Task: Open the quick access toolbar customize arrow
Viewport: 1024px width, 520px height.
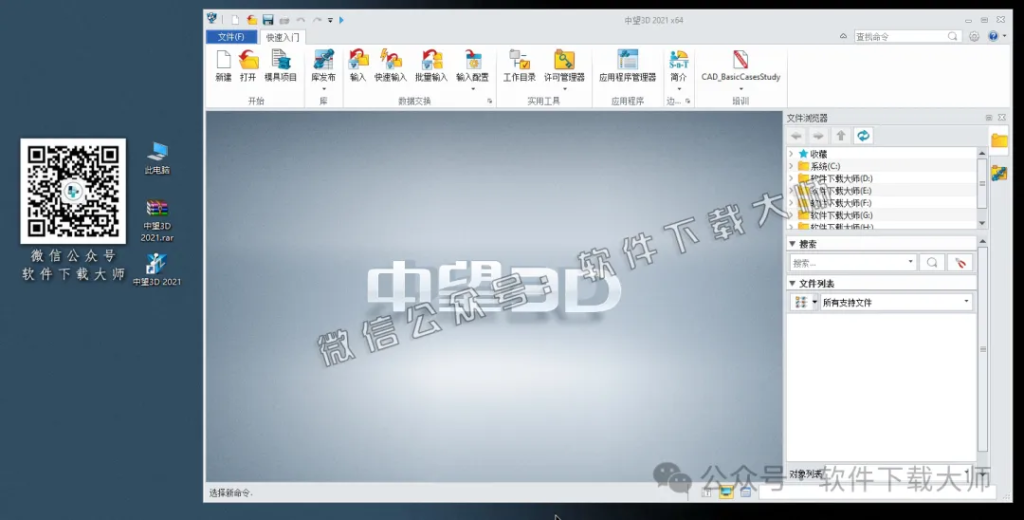Action: [330, 20]
